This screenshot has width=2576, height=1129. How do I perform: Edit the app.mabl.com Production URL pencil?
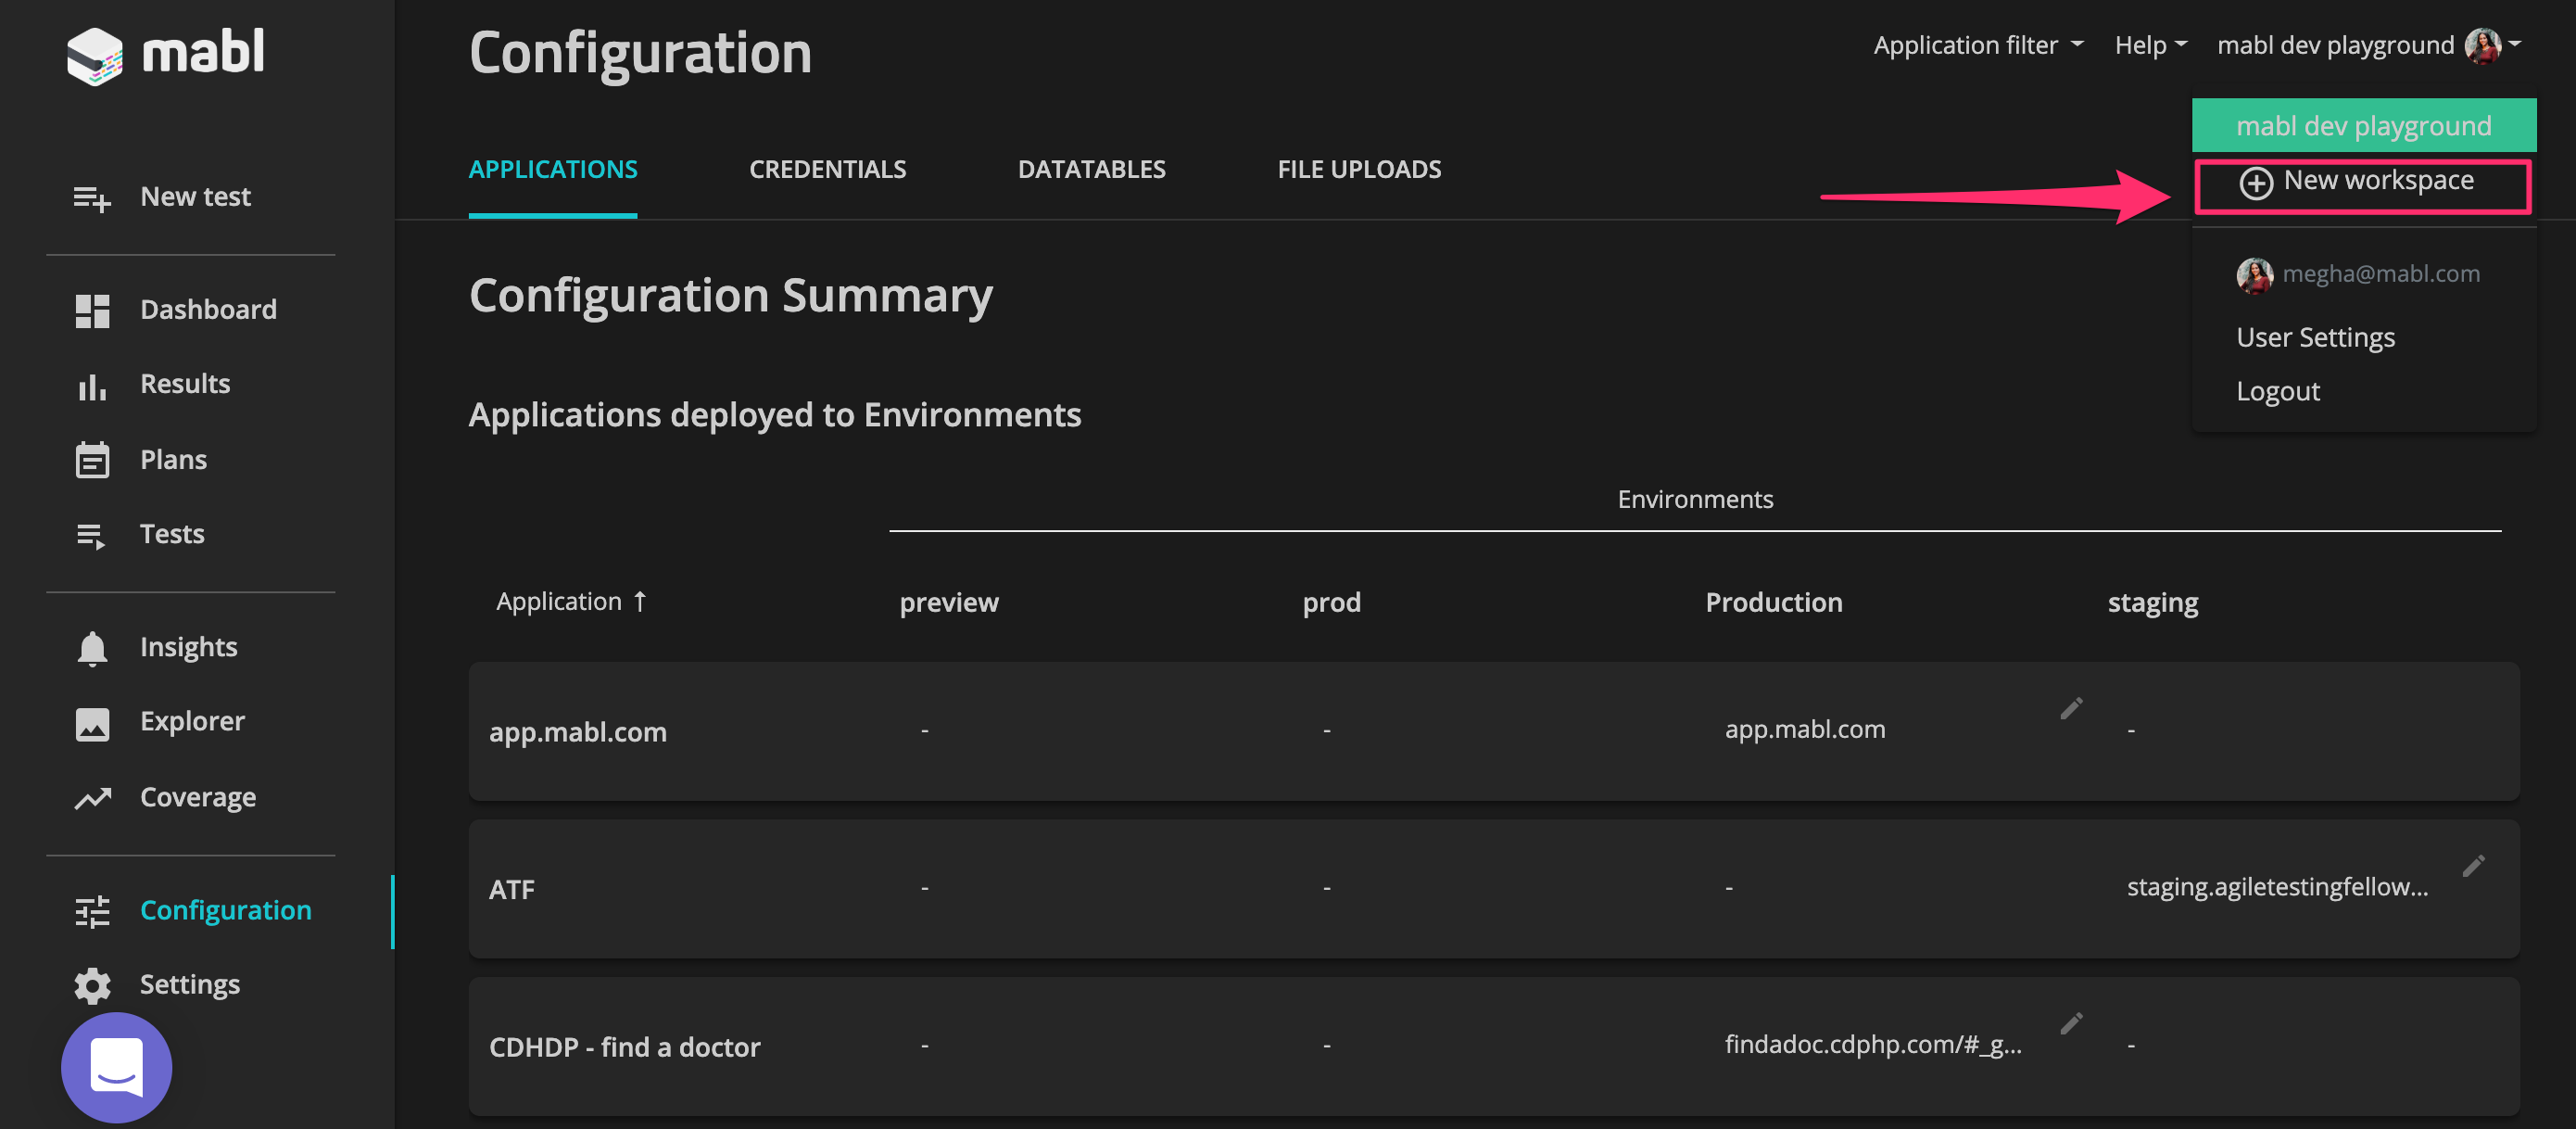pos(2071,709)
